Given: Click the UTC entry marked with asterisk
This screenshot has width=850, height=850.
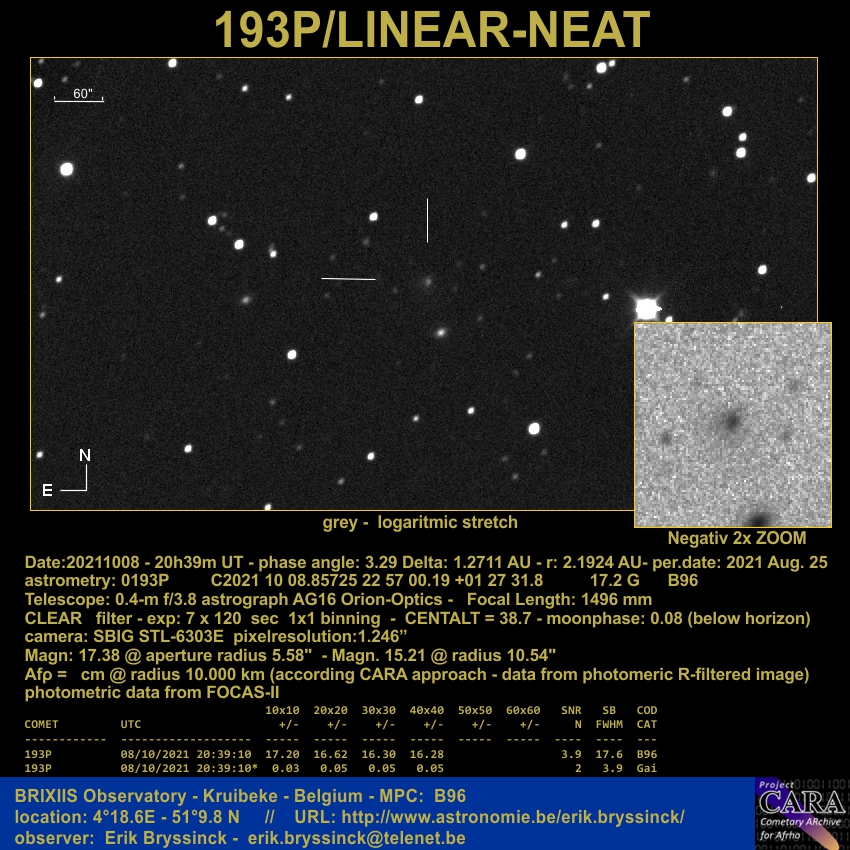Looking at the screenshot, I should (189, 768).
